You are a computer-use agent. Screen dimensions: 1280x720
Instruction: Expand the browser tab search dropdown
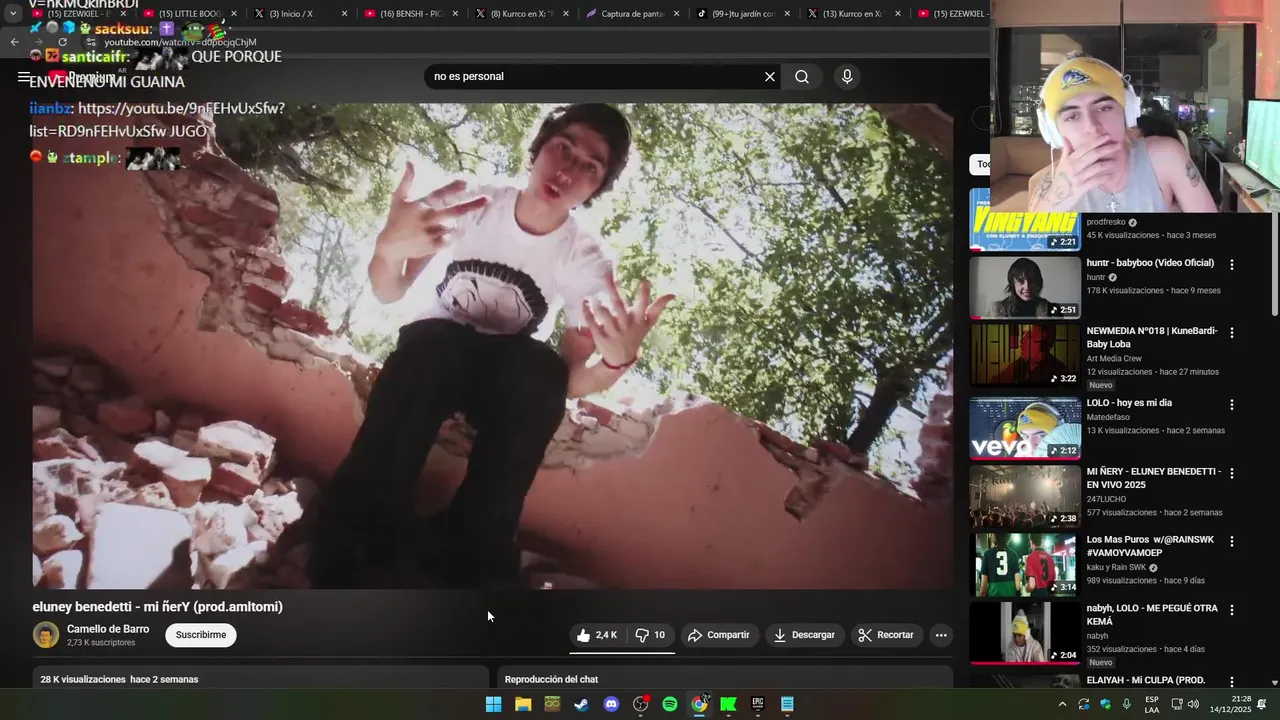click(13, 14)
